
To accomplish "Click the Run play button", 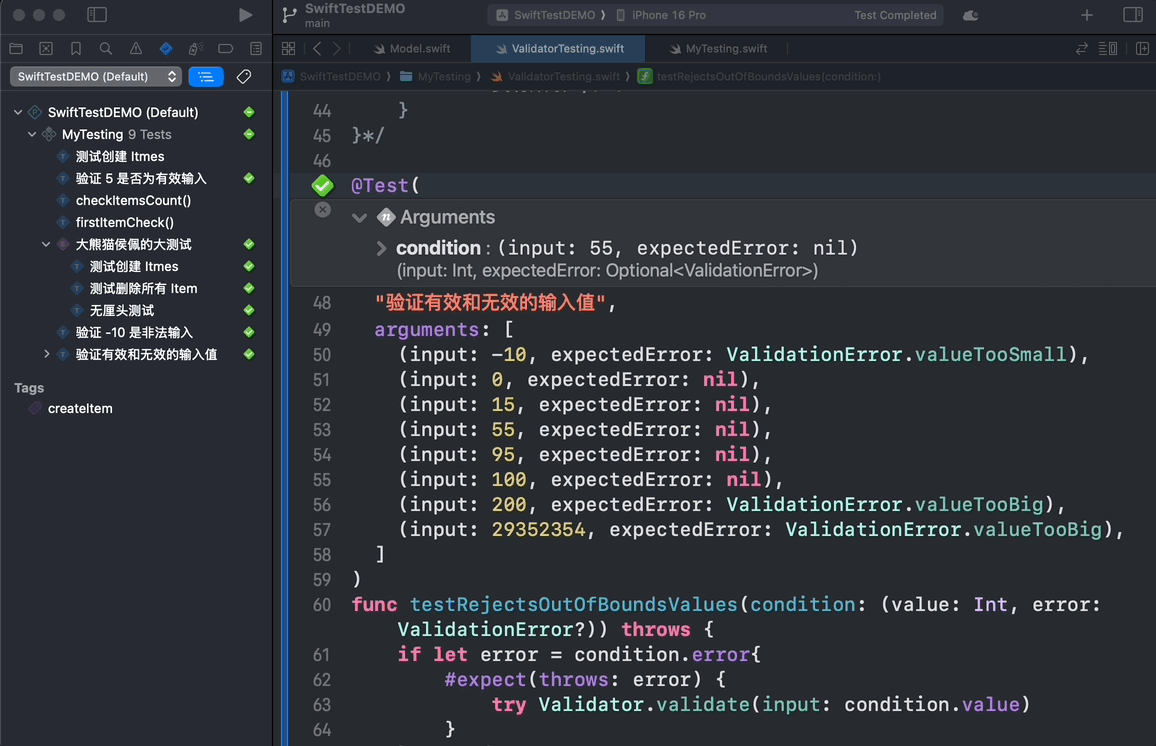I will point(245,15).
